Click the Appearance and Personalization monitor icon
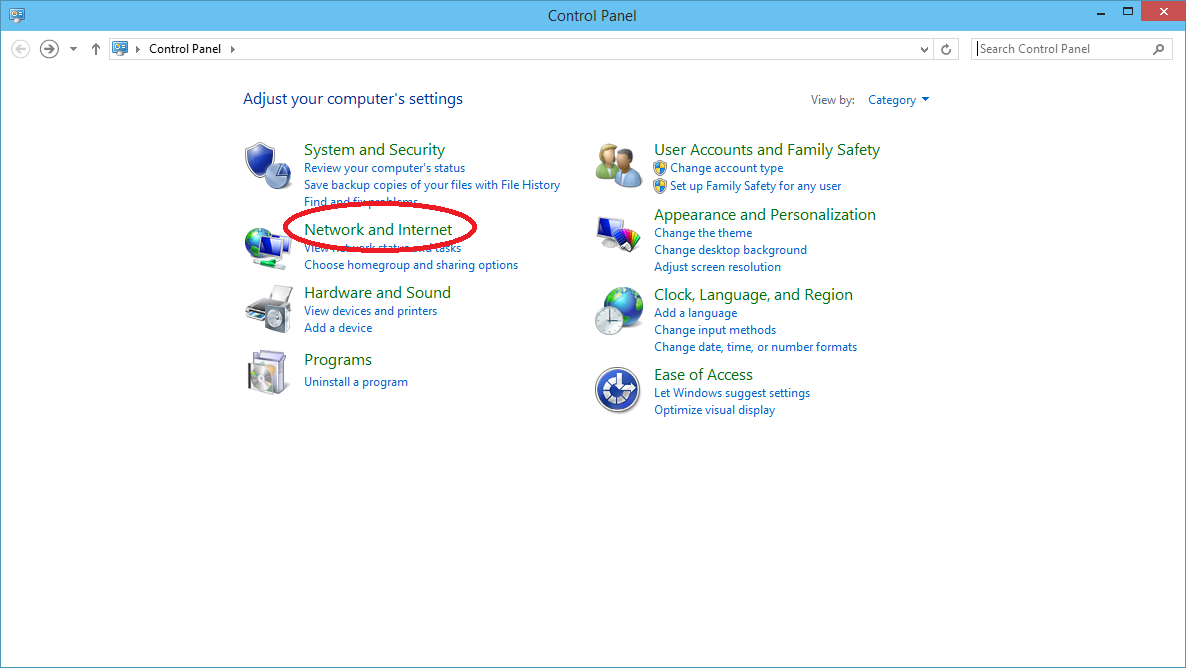1186x668 pixels. tap(618, 234)
